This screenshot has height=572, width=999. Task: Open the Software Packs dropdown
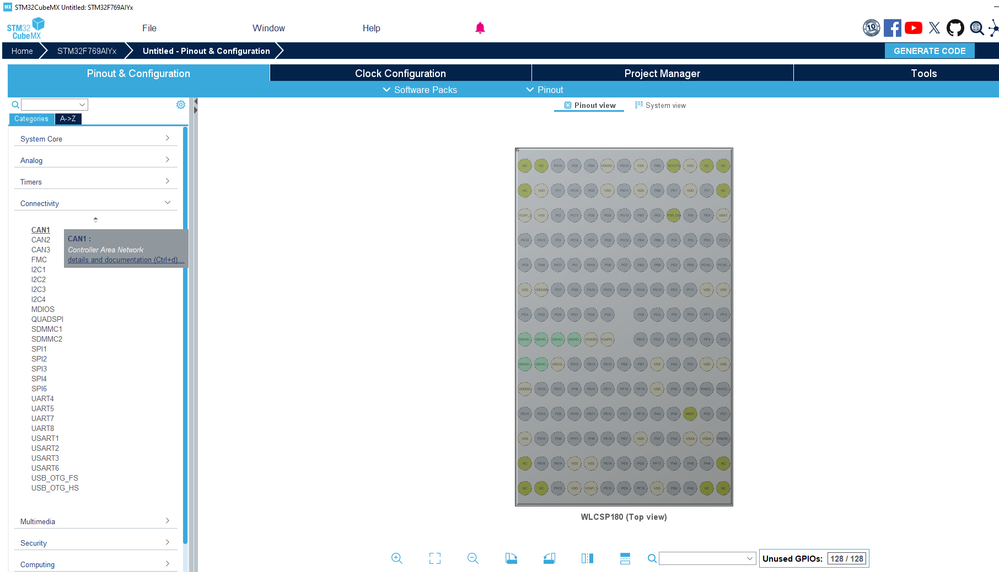coord(420,90)
